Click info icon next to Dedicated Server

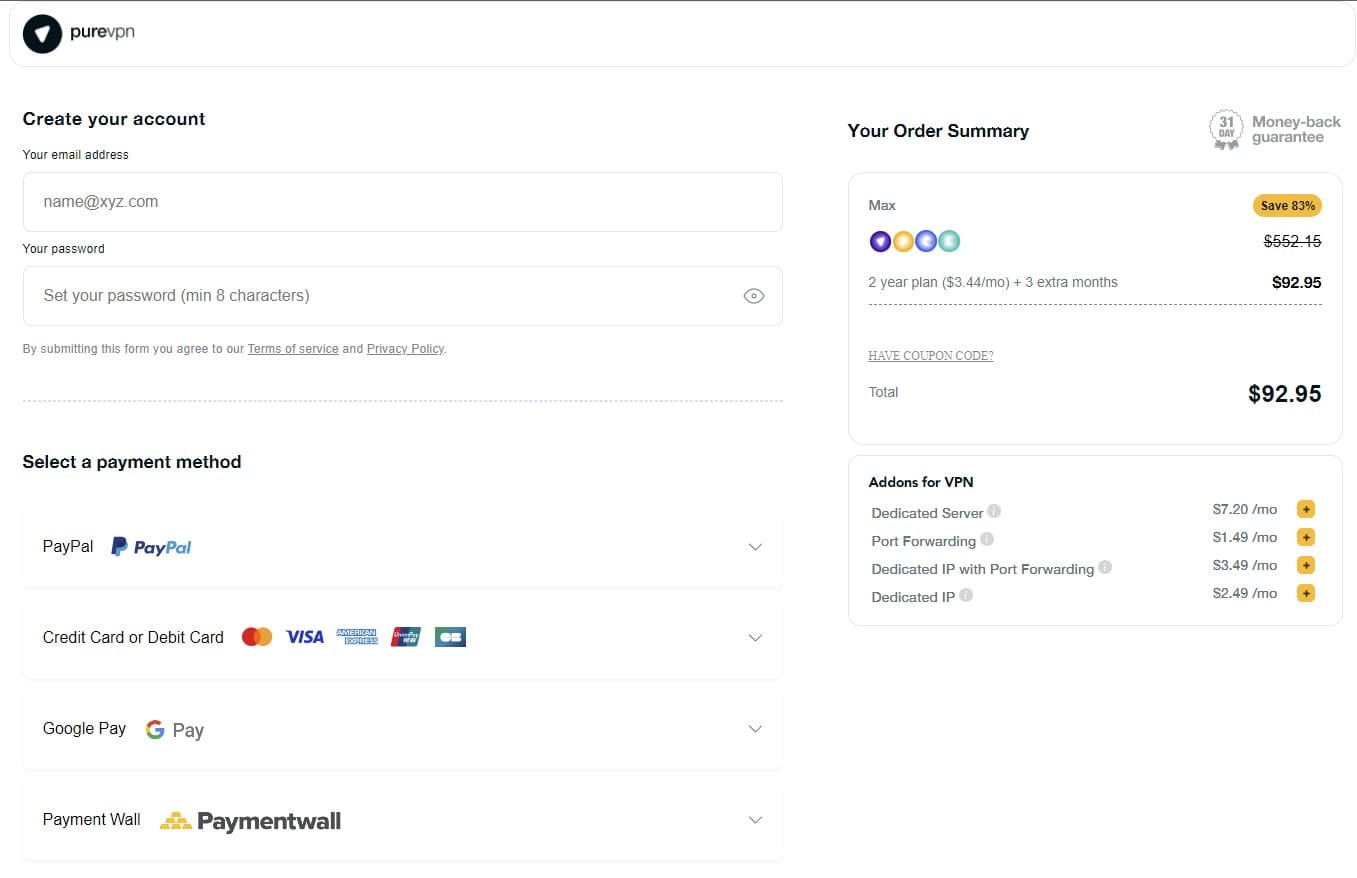[x=994, y=511]
